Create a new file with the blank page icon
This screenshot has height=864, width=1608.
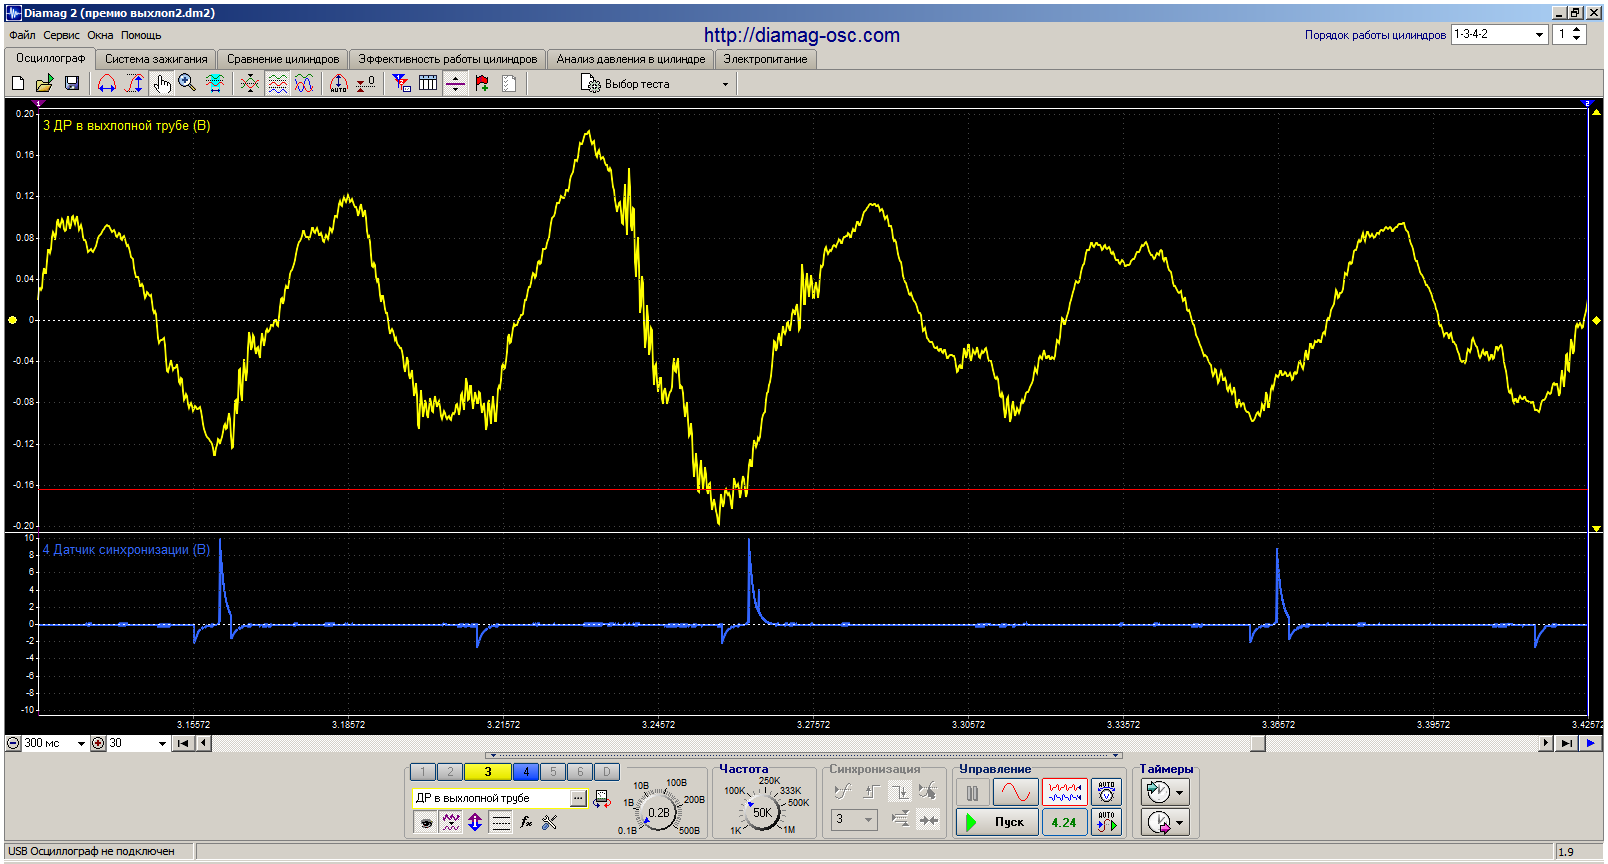[18, 84]
